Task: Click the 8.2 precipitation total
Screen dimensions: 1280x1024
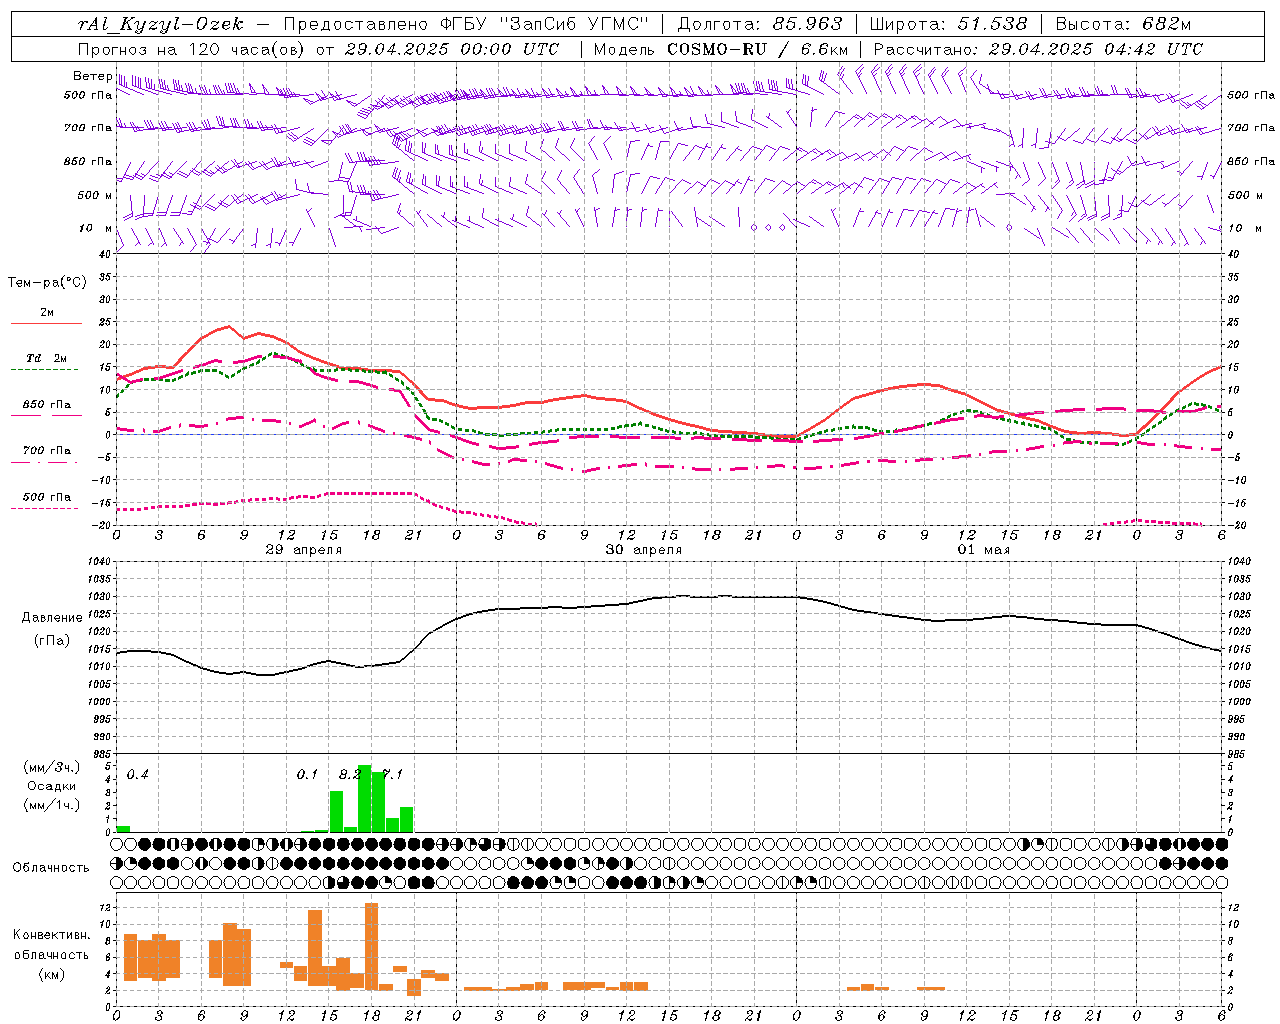Action: [x=349, y=775]
